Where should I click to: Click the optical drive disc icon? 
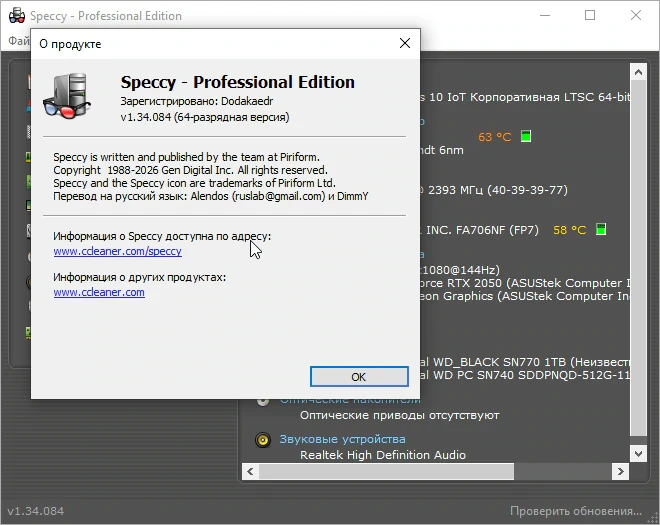pyautogui.click(x=263, y=401)
